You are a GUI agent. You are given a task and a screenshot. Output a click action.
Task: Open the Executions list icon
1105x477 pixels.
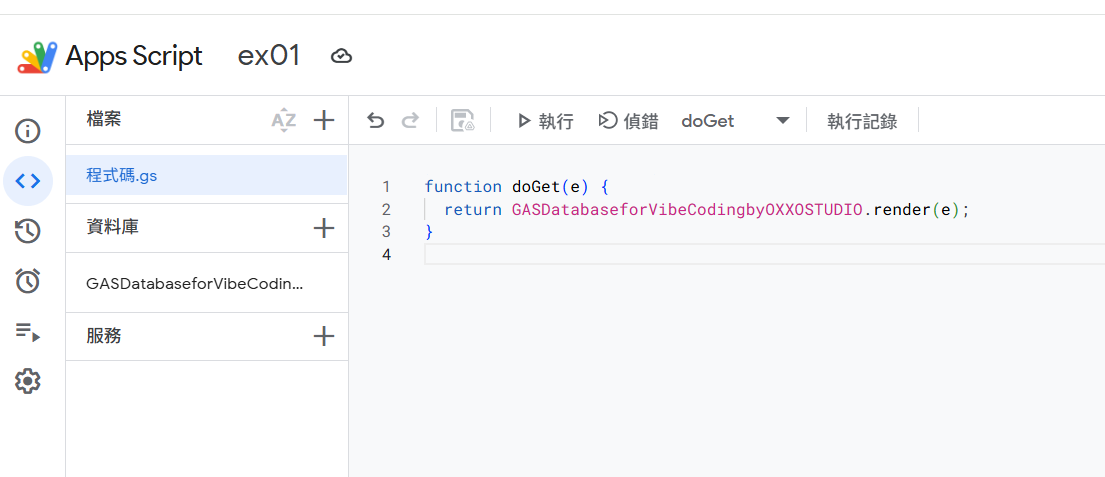(x=28, y=332)
